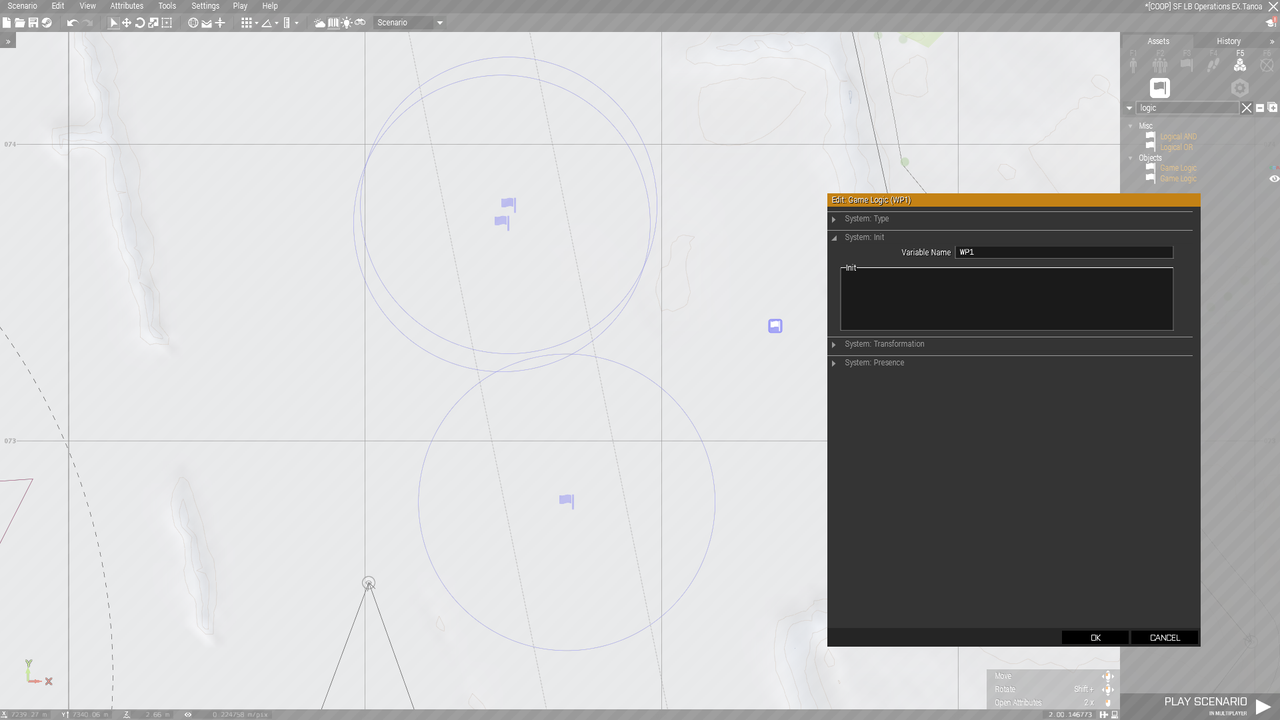The image size is (1280, 720).
Task: Toggle the weather preview cloud icon
Action: [320, 23]
